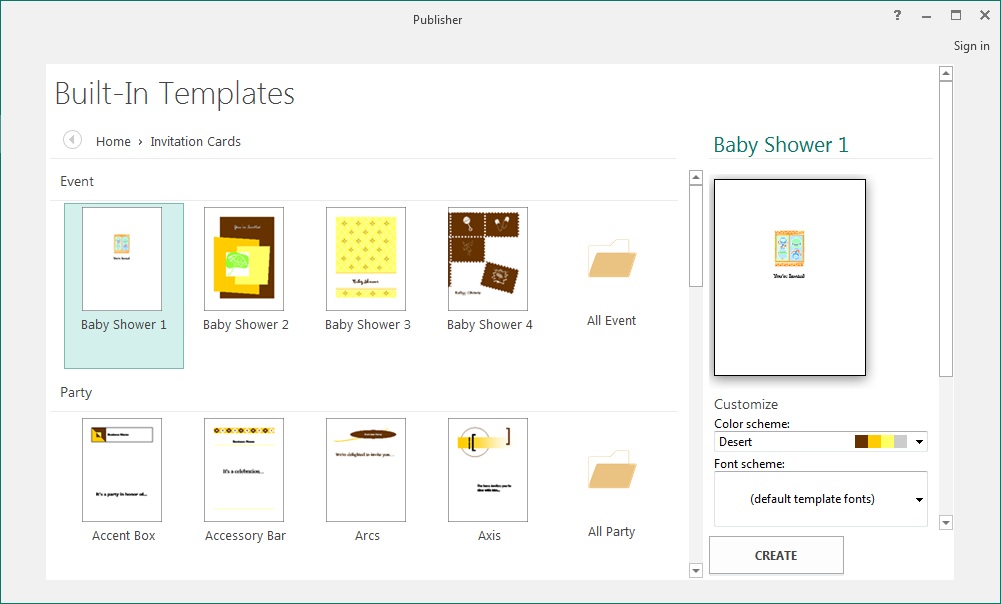Click the customize pane scrollbar thumb

[946, 229]
